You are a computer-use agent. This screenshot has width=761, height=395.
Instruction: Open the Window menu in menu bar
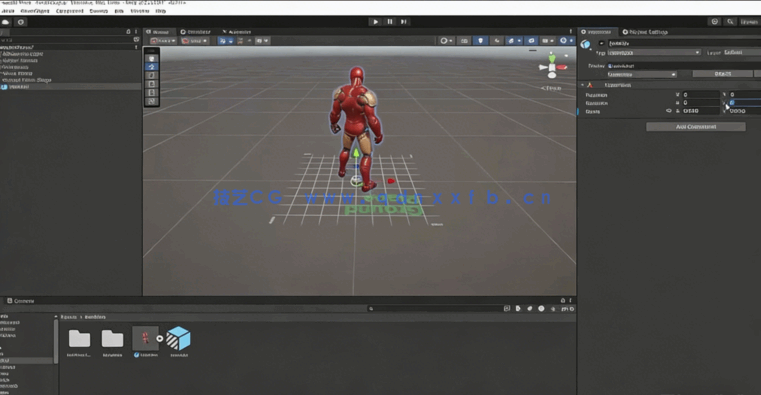140,11
